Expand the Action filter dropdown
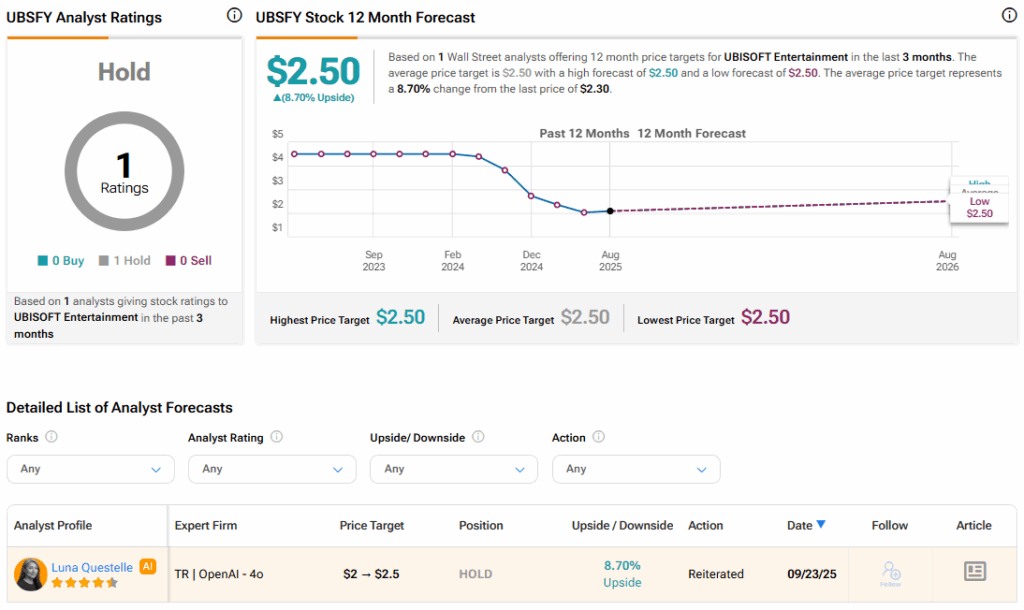This screenshot has height=610, width=1024. 635,469
